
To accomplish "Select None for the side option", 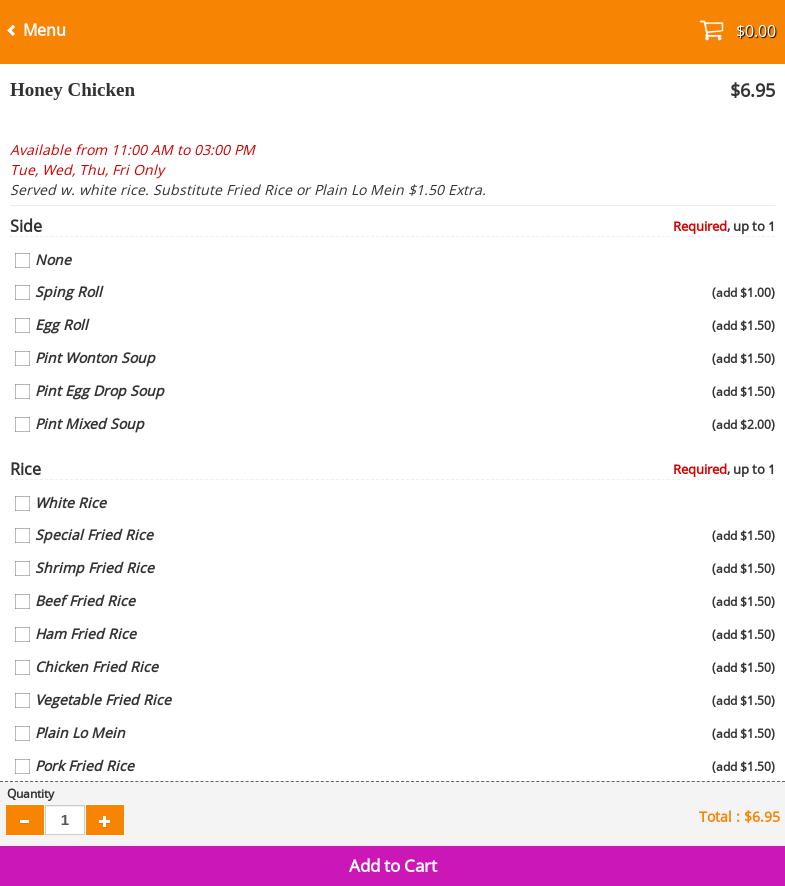I will (x=22, y=260).
